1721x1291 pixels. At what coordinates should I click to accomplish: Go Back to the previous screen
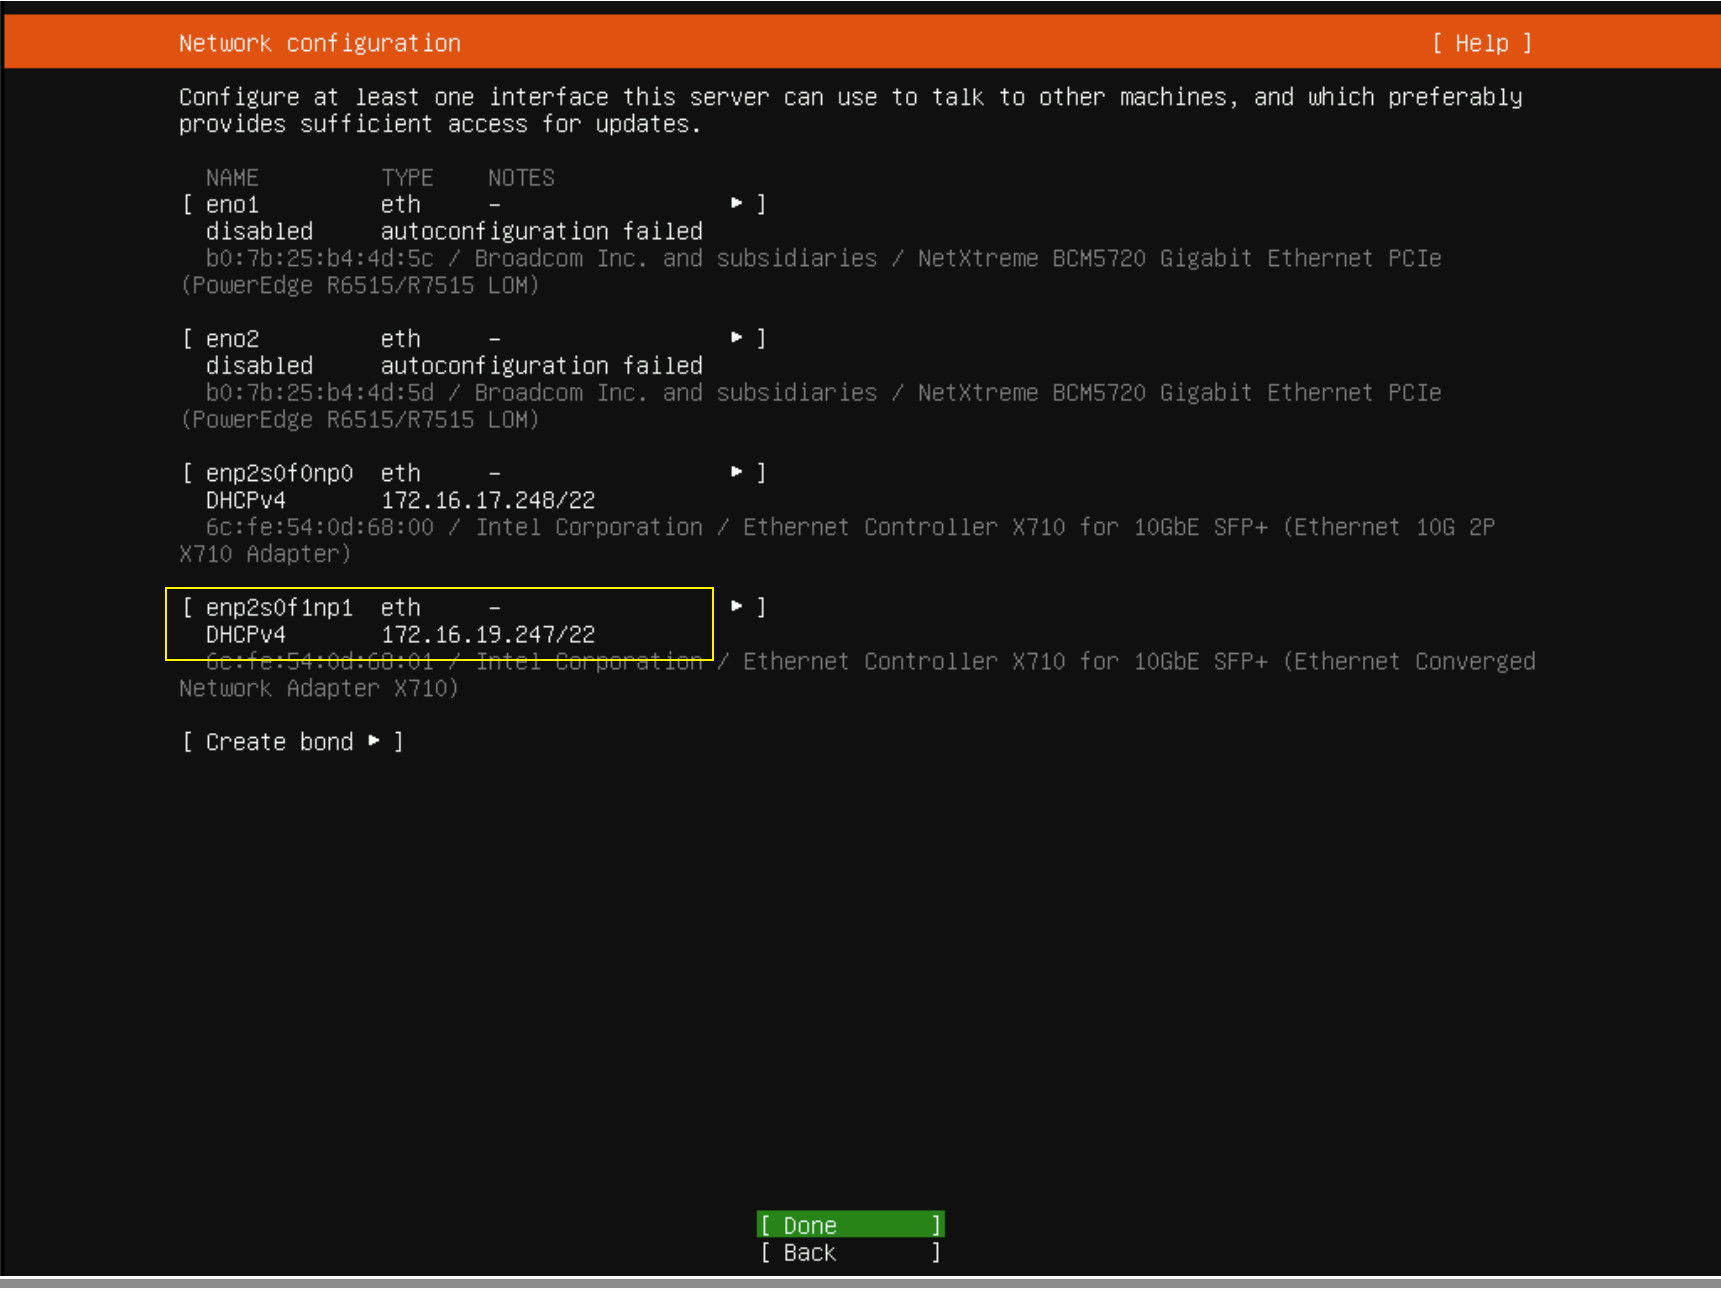click(x=850, y=1253)
